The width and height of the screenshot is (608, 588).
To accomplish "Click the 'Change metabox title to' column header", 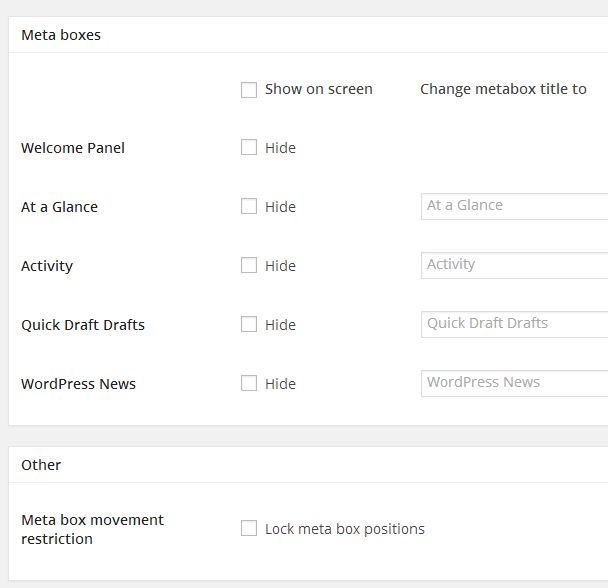I will [x=503, y=90].
